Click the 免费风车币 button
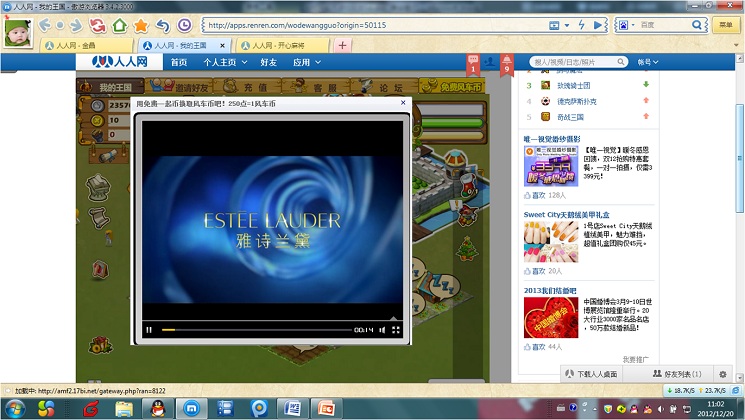745x420 pixels. pyautogui.click(x=452, y=86)
